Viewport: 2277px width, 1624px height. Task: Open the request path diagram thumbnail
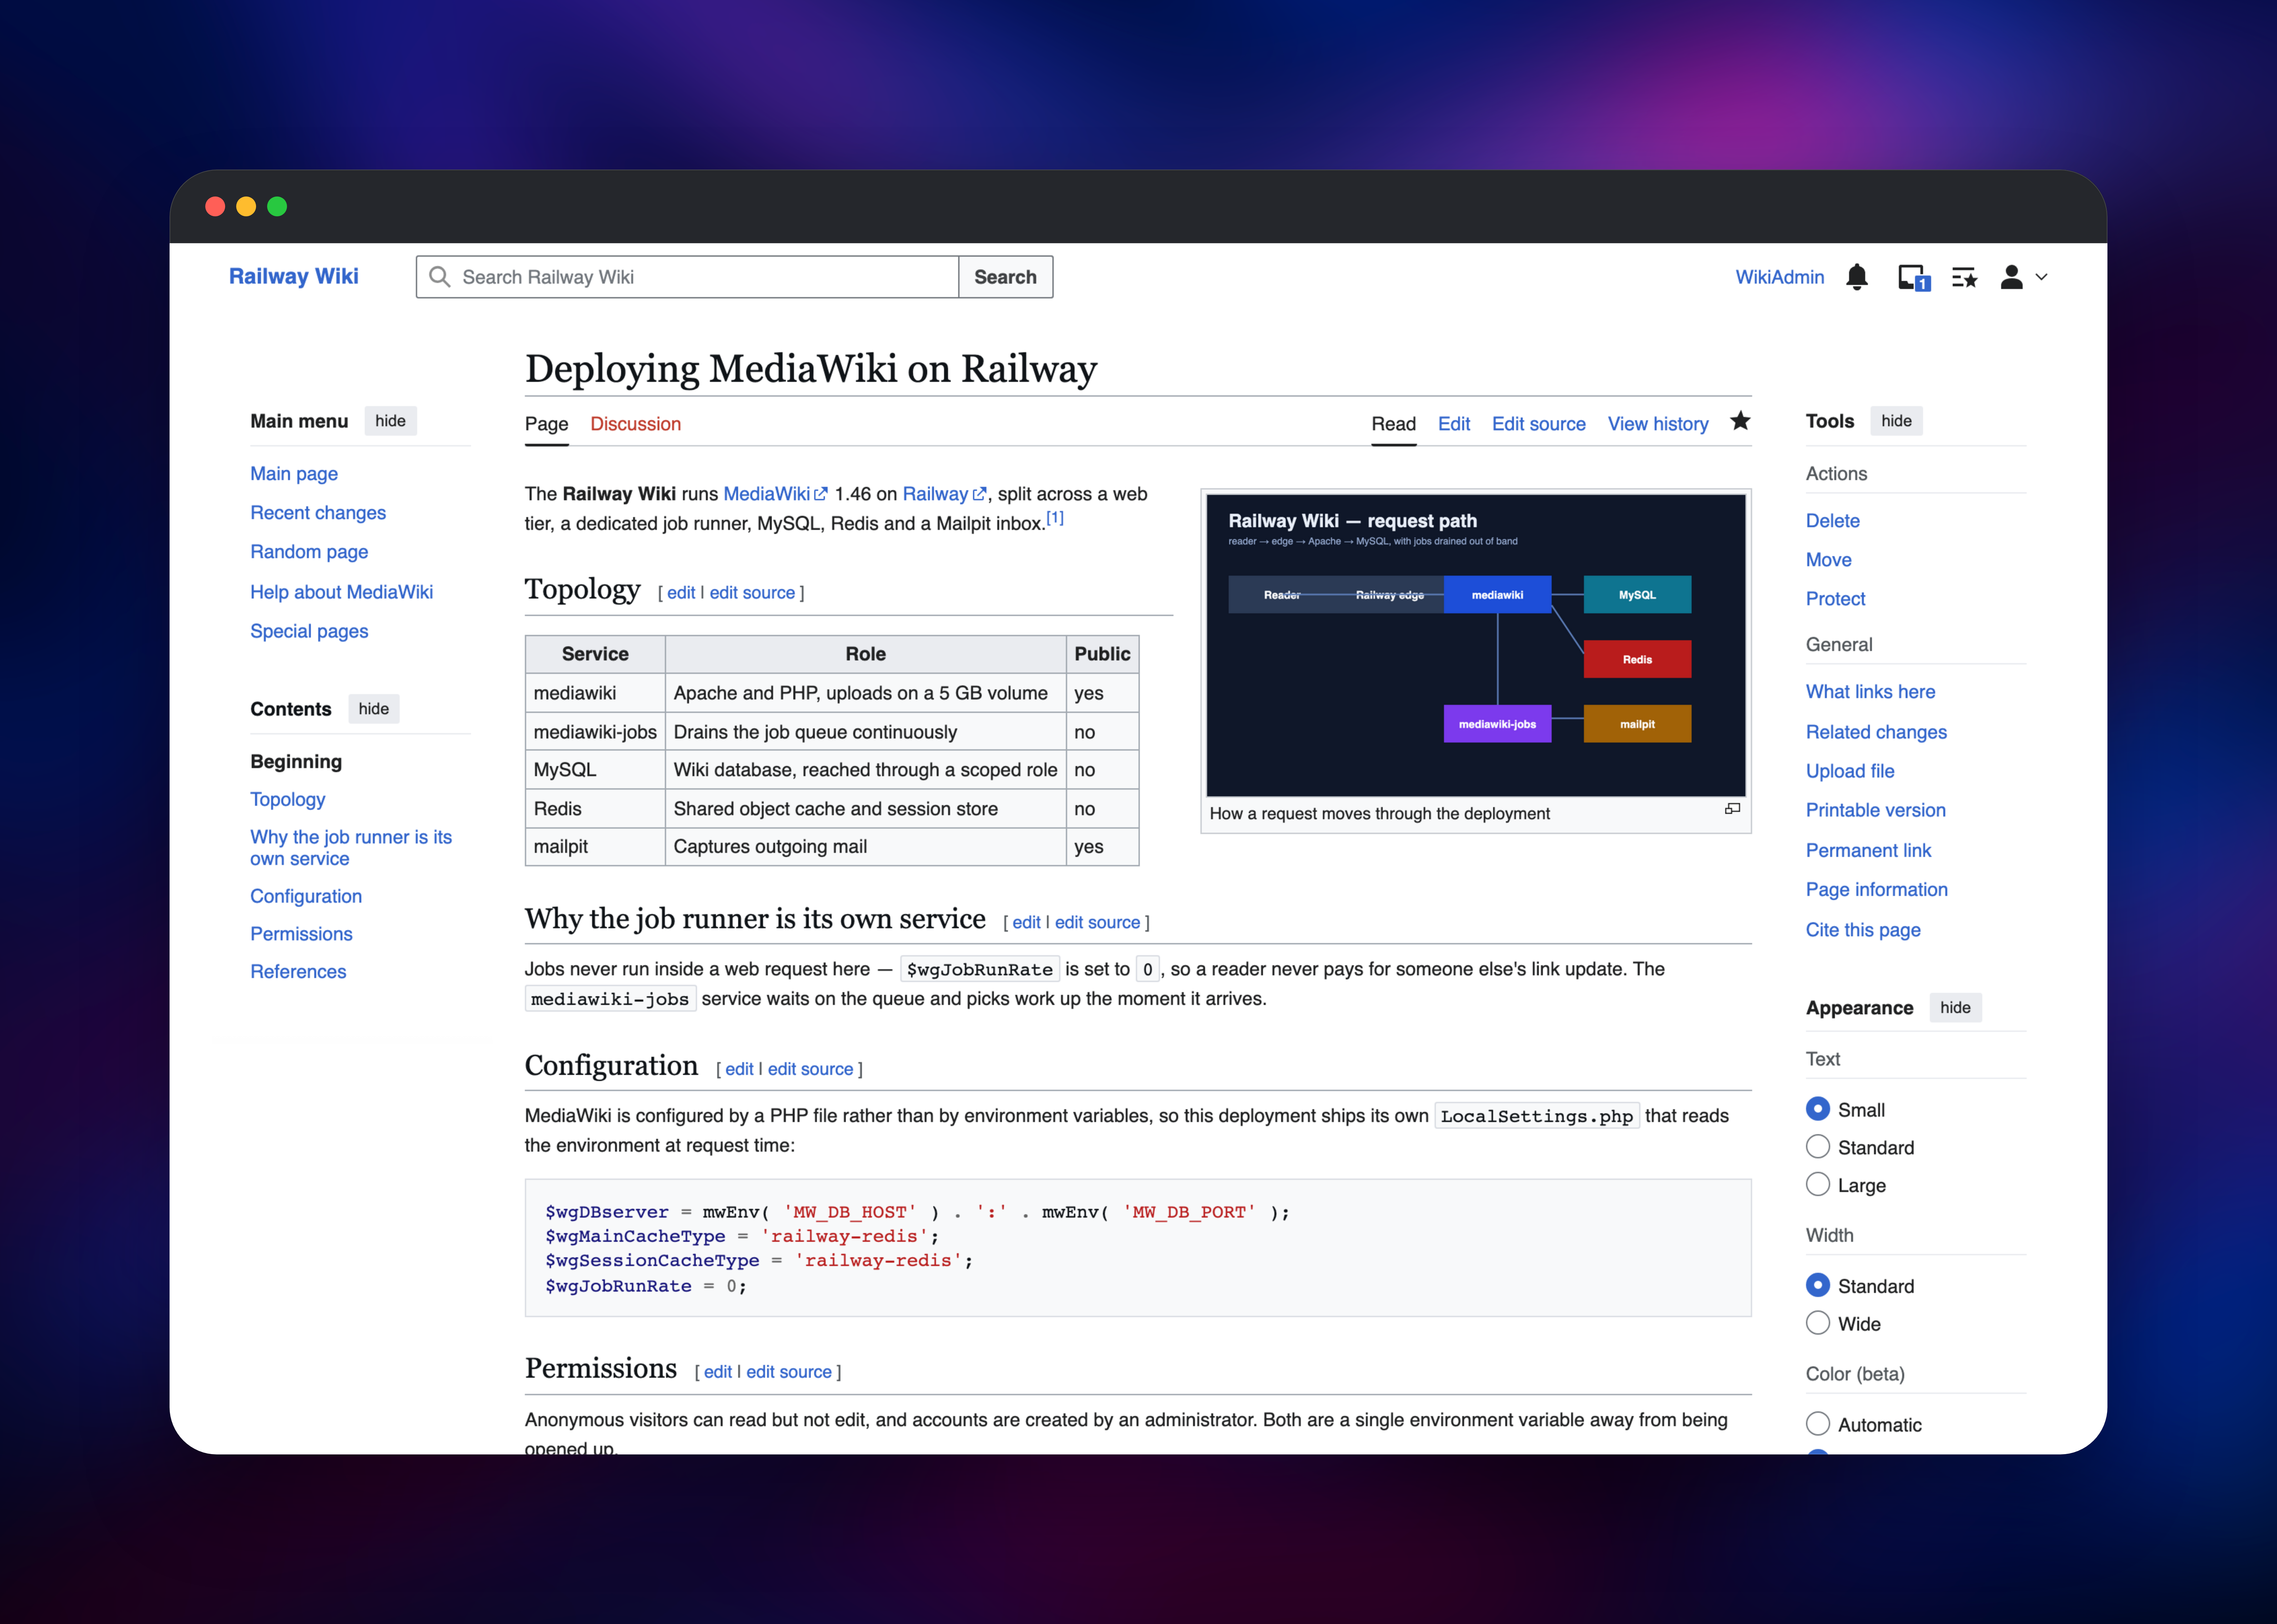pyautogui.click(x=1476, y=645)
